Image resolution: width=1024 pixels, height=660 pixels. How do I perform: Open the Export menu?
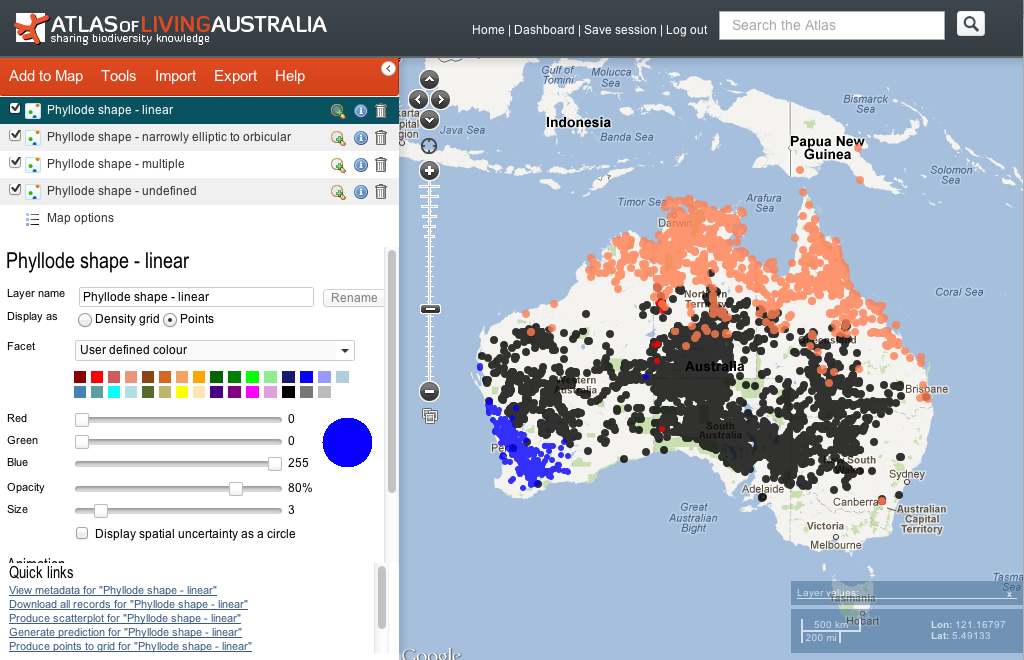tap(235, 76)
